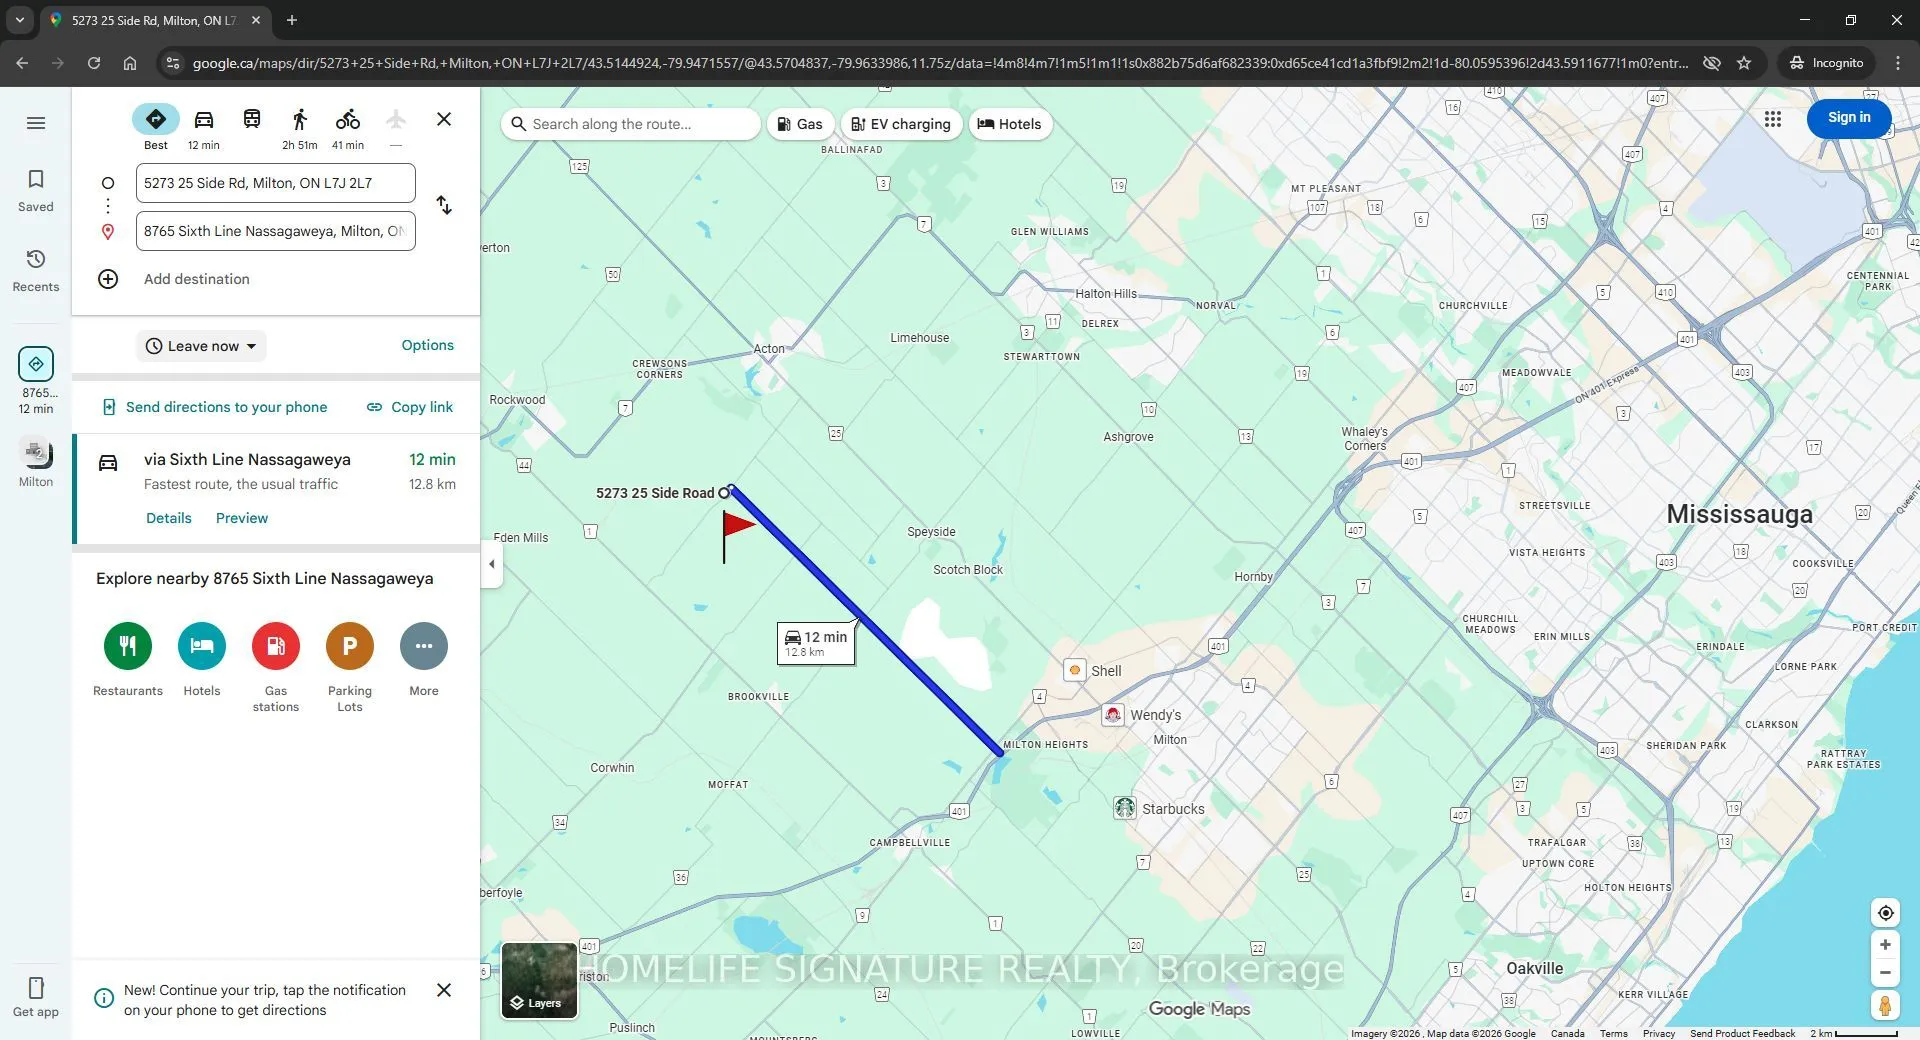Open the main hamburger menu
Screen dimensions: 1920x1040
[36, 123]
